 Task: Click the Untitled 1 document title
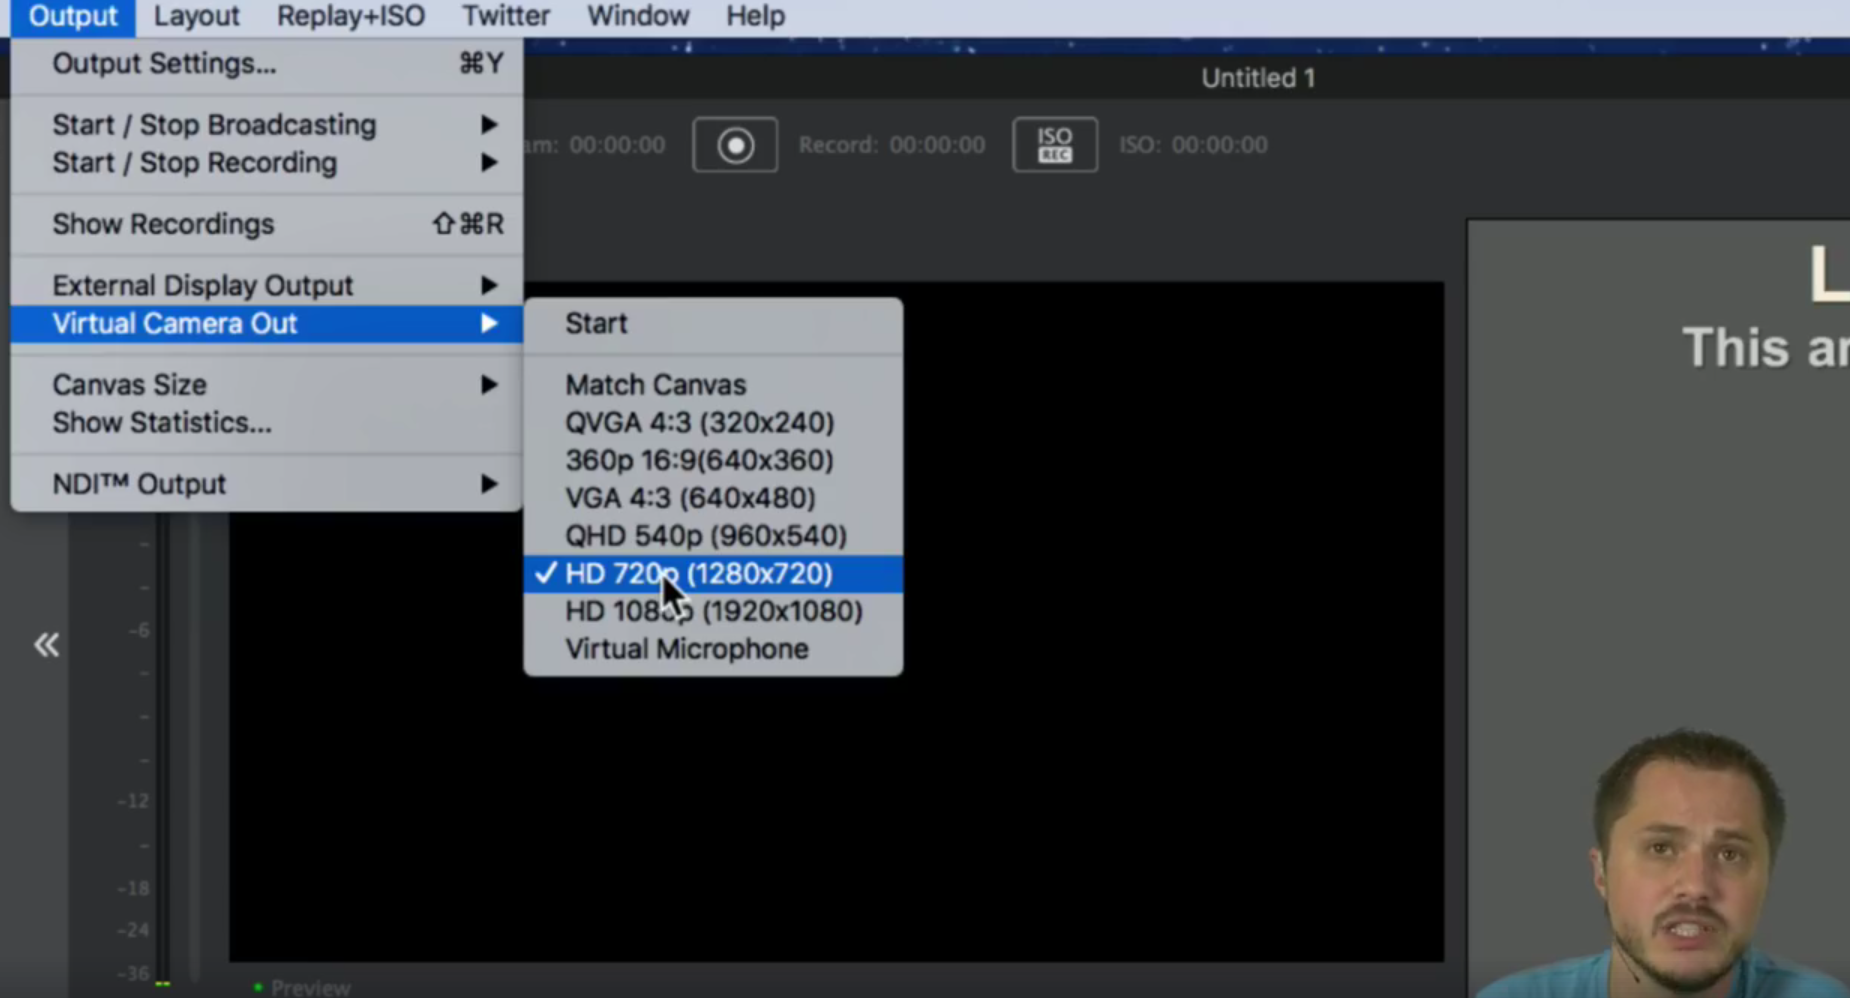(x=1256, y=77)
